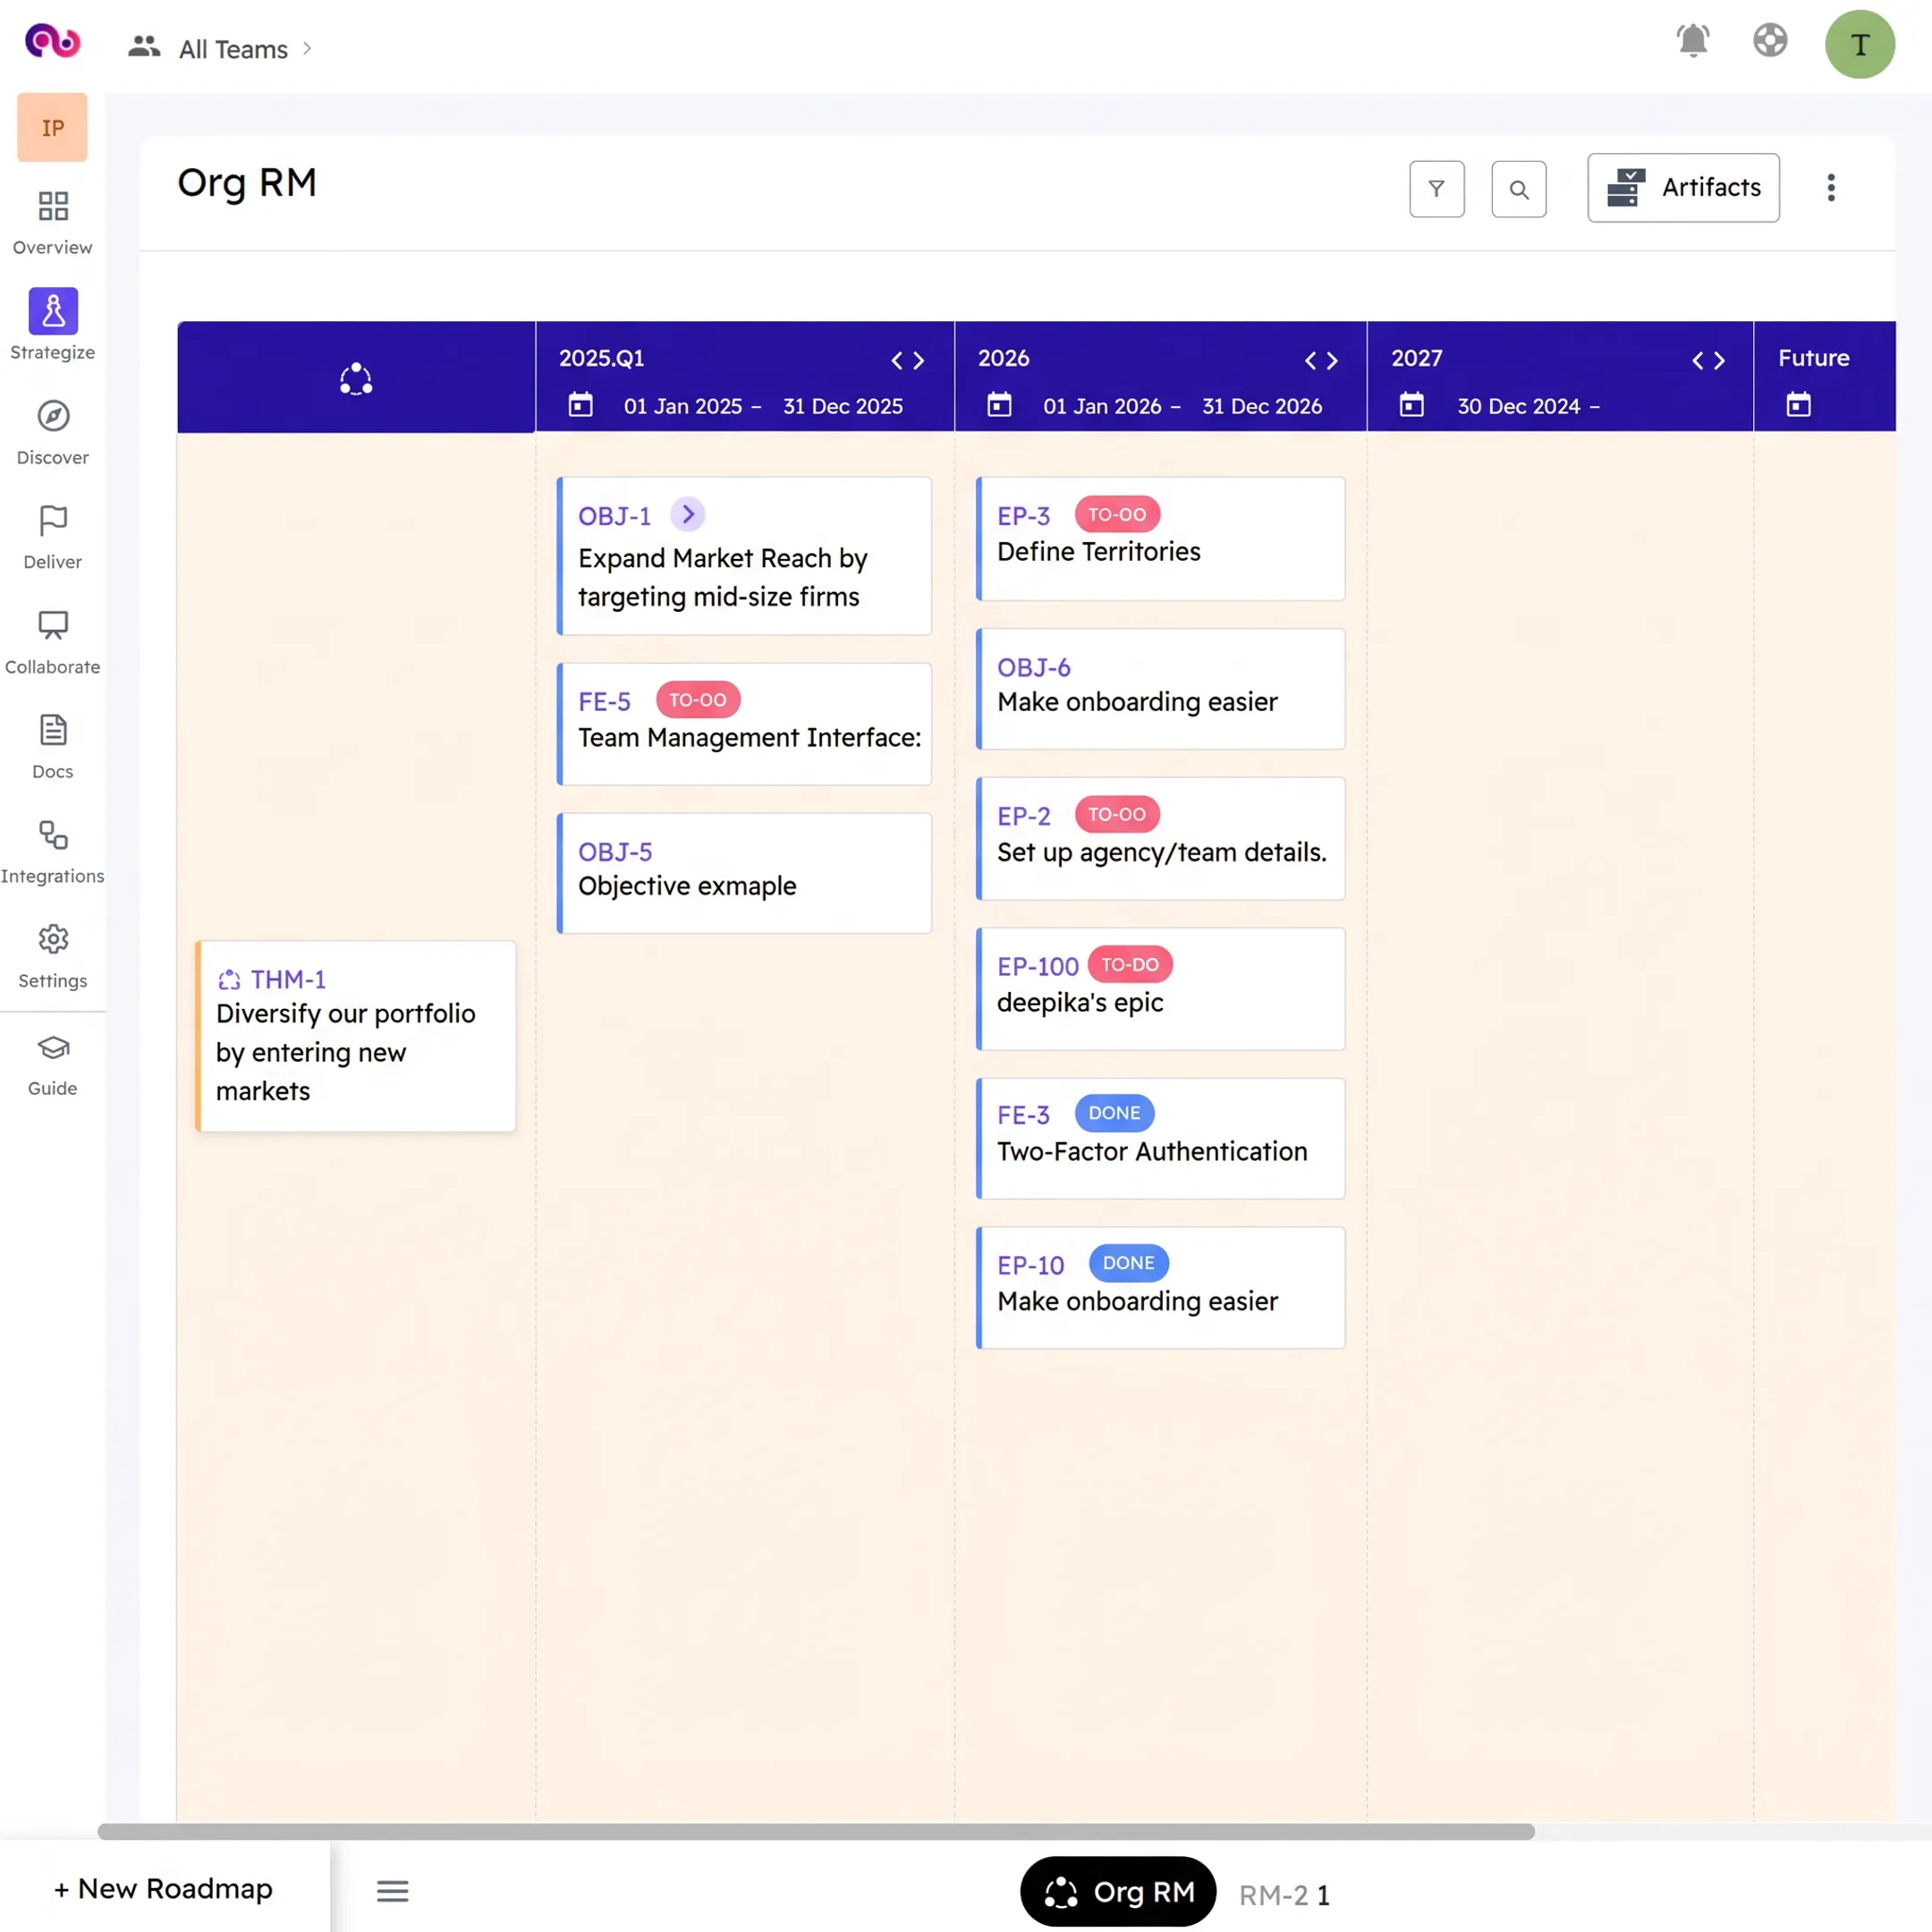This screenshot has width=1932, height=1932.
Task: Open Settings in the sidebar
Action: pyautogui.click(x=52, y=956)
